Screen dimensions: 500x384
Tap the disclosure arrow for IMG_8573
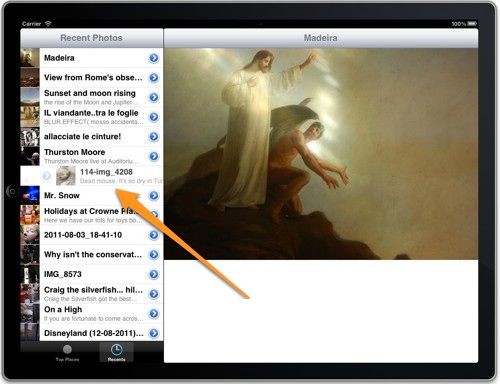pyautogui.click(x=154, y=274)
